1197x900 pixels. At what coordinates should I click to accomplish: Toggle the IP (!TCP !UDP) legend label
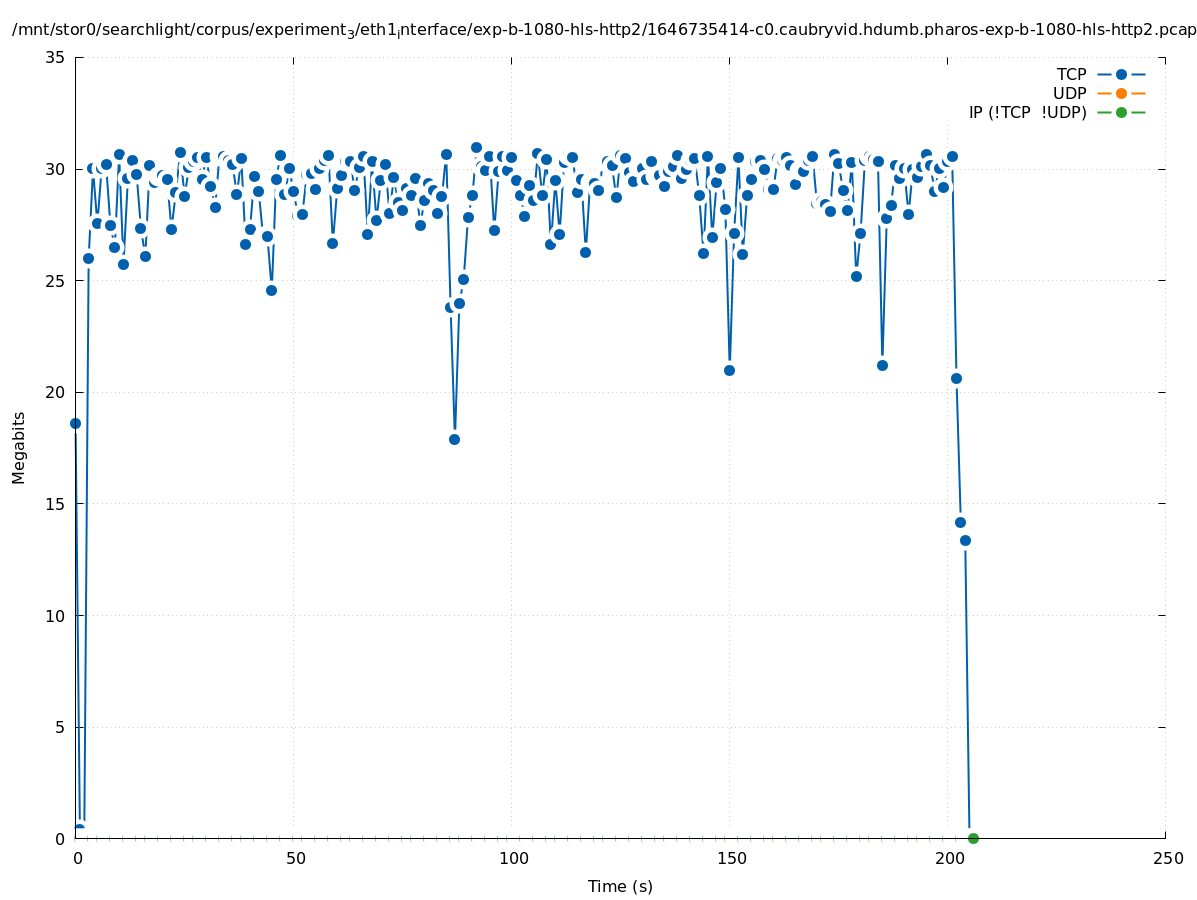(1027, 112)
